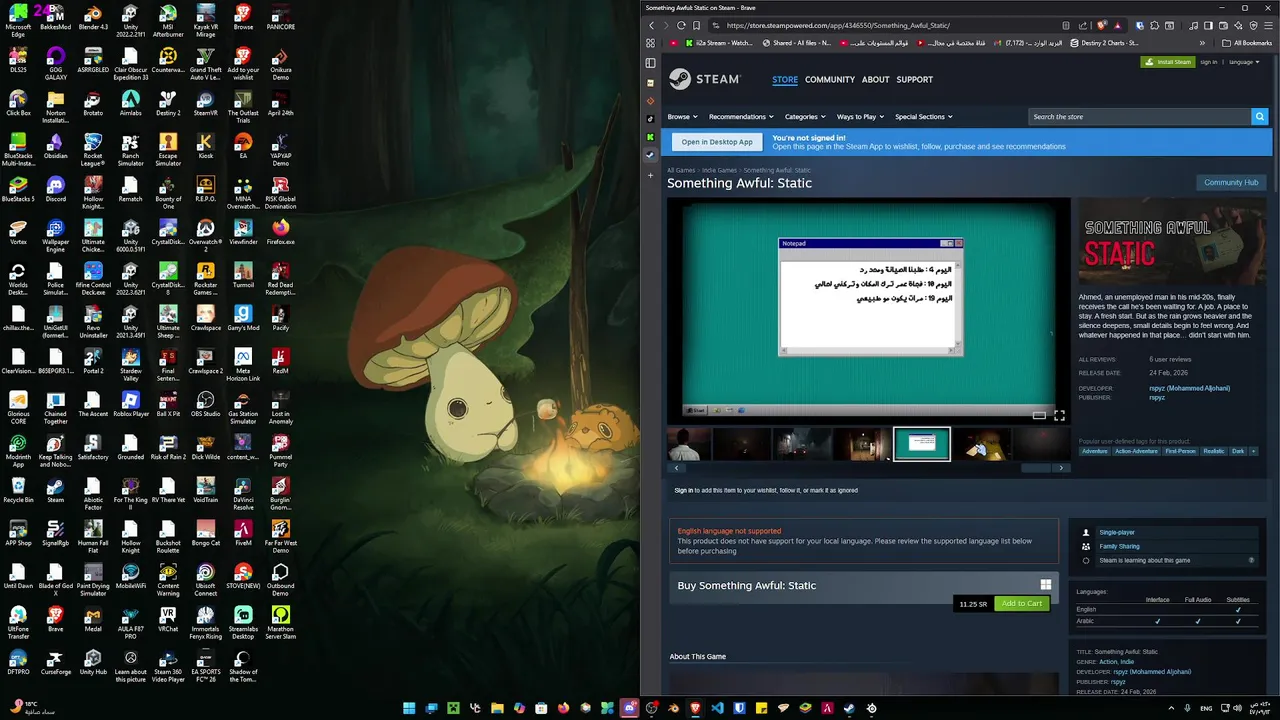Open the ABOUT tab
This screenshot has width=1280, height=720.
click(875, 79)
